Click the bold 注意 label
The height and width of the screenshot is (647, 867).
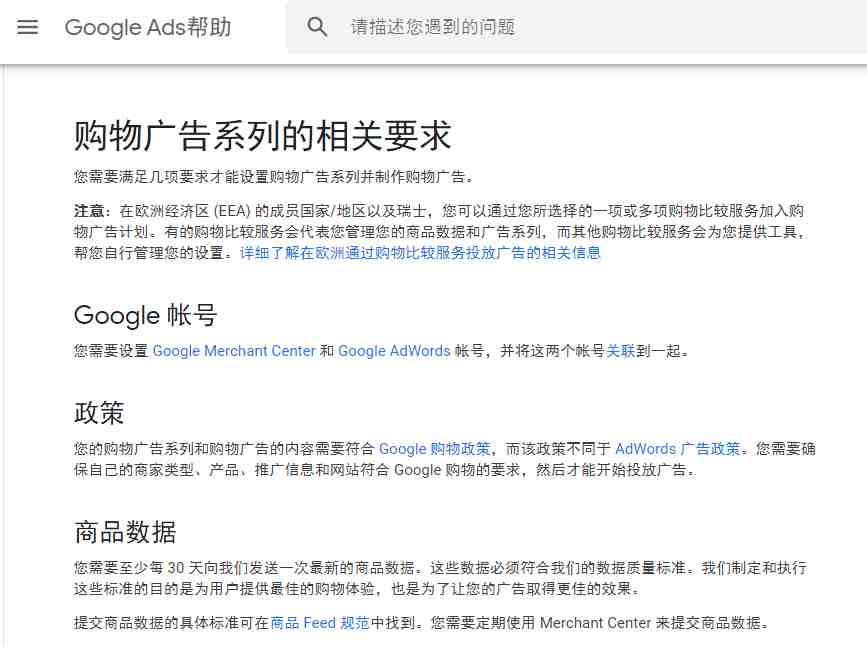(x=89, y=211)
